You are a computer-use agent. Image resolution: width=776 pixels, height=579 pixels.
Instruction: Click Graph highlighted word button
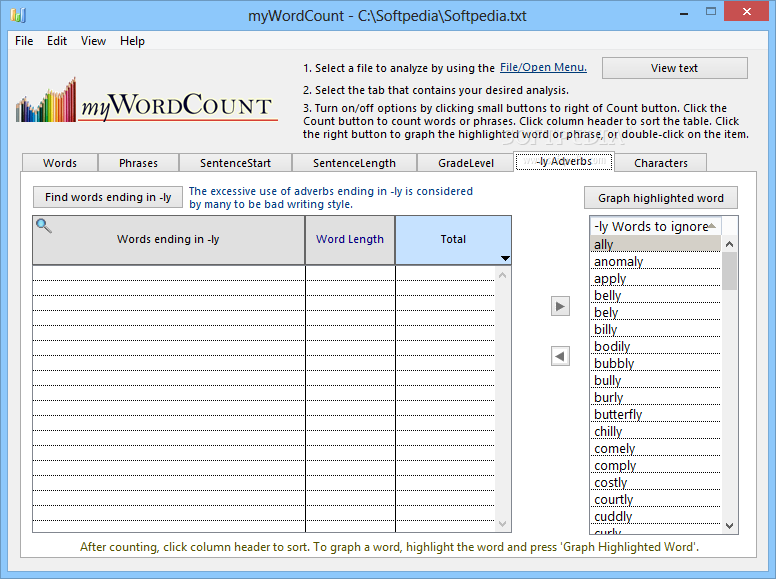661,198
